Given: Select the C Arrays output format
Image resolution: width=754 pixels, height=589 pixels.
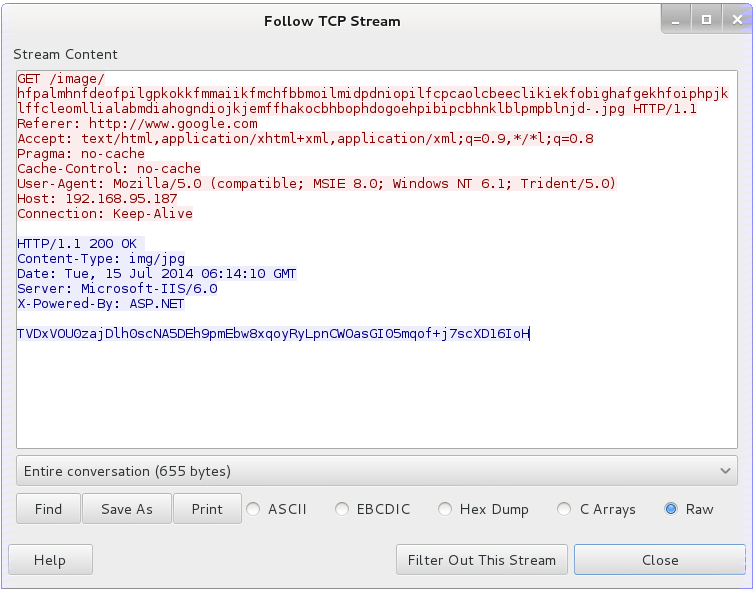Looking at the screenshot, I should [x=565, y=509].
